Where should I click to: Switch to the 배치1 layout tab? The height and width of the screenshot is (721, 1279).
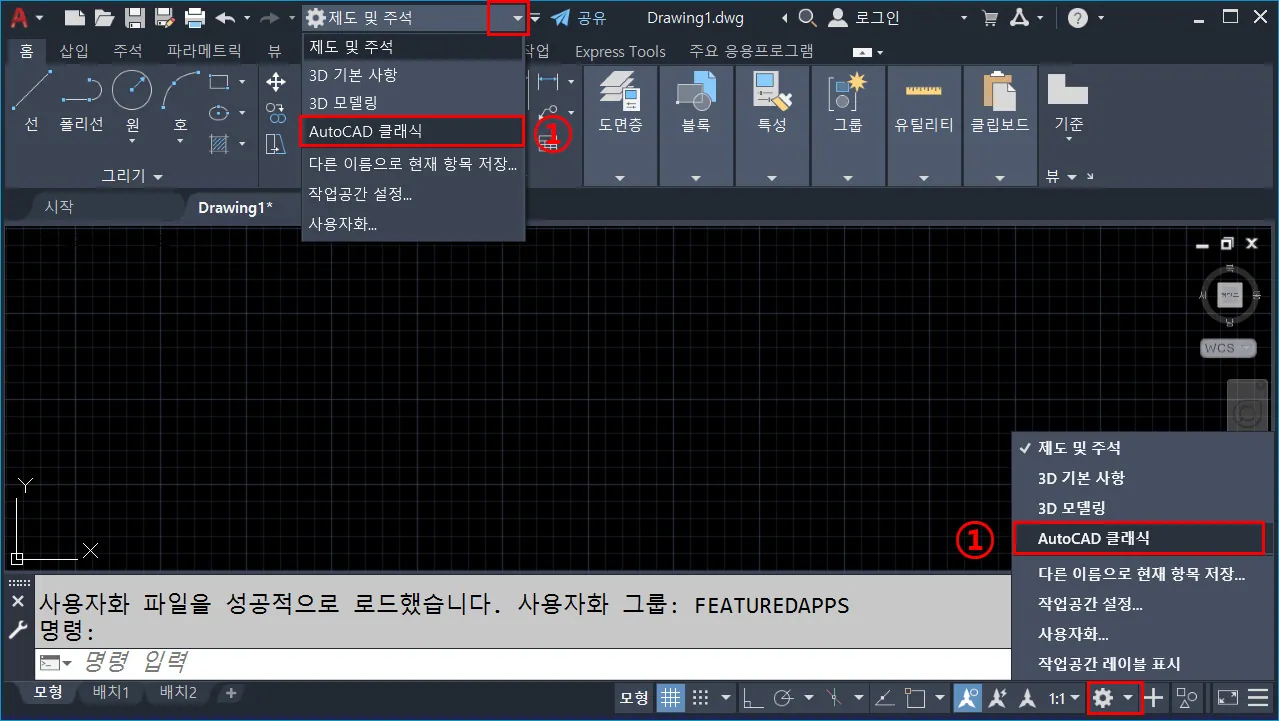click(x=111, y=692)
